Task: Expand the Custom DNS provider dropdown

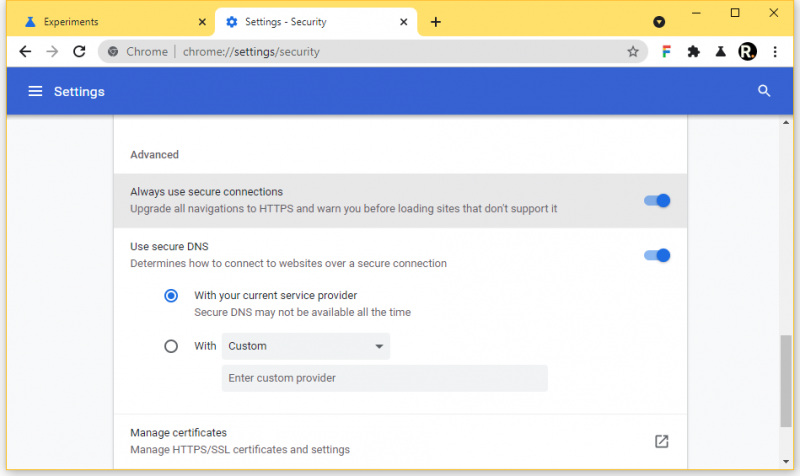Action: [305, 346]
